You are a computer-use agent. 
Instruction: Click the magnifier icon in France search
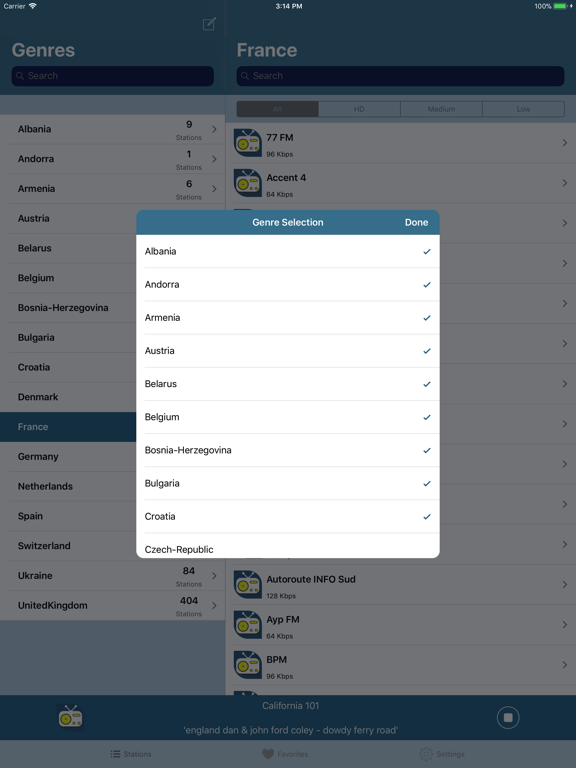point(245,76)
